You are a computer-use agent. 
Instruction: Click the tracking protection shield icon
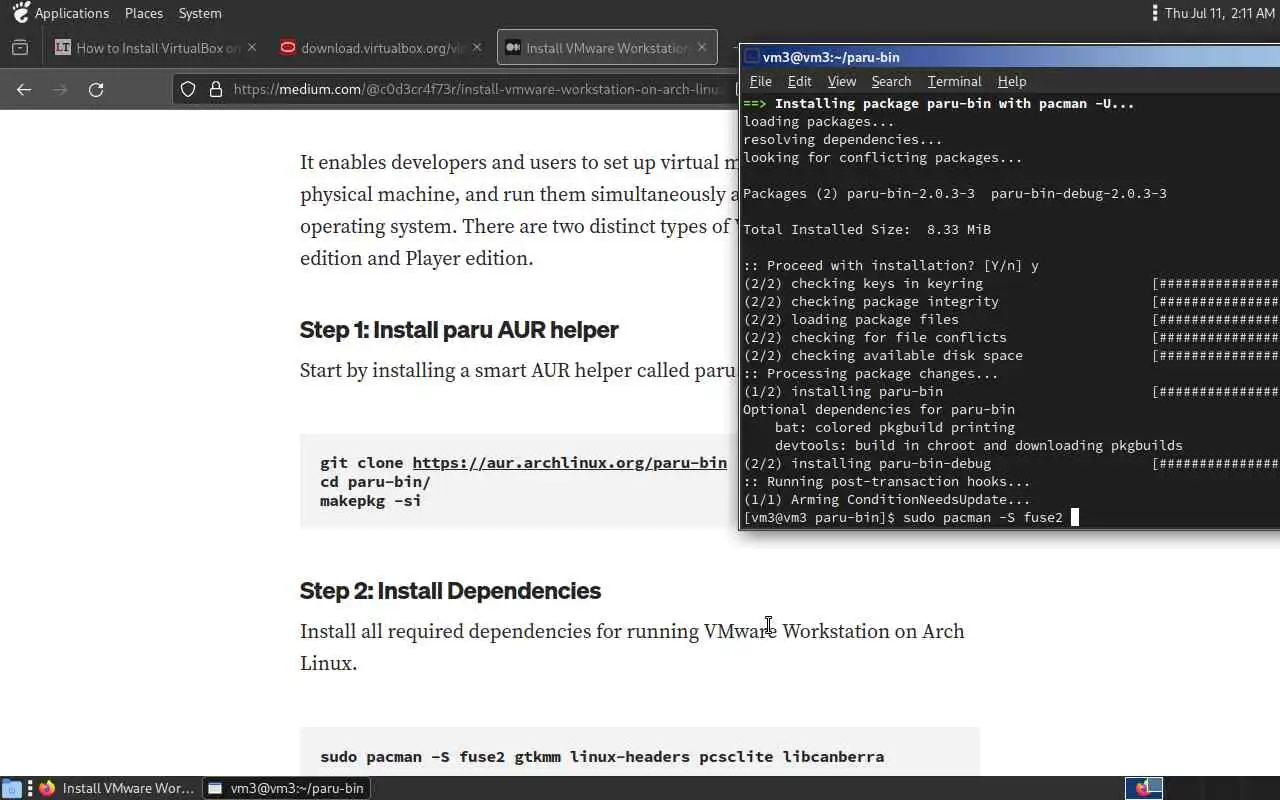pos(188,89)
